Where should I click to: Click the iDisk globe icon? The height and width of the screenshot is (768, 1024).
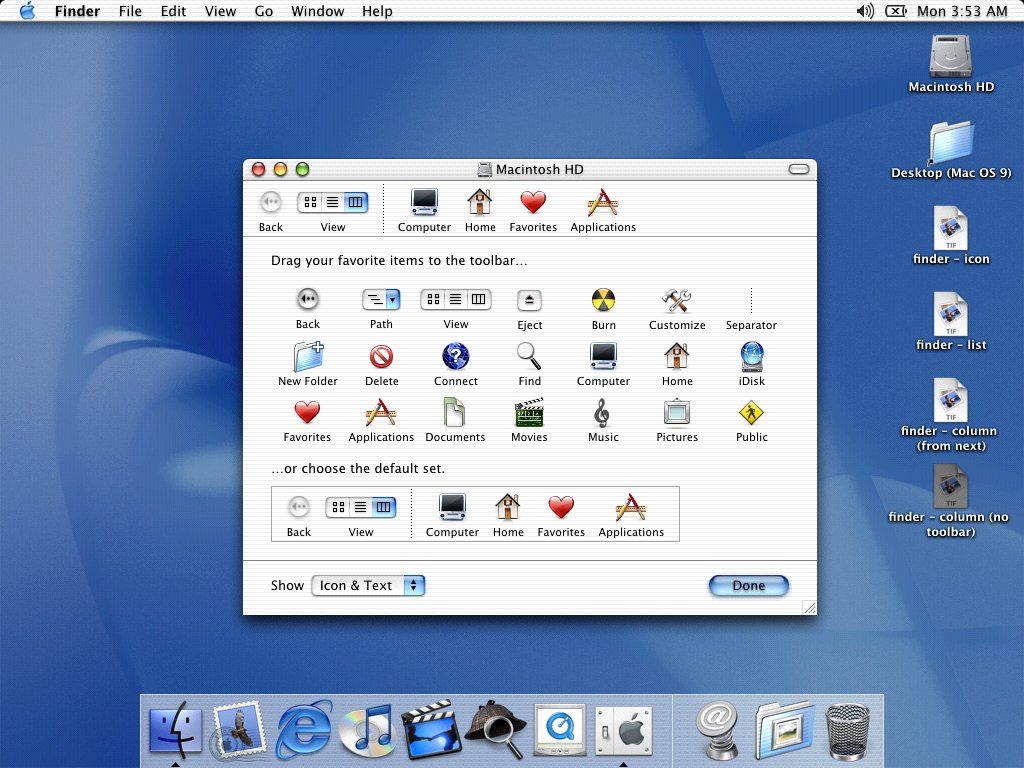[x=751, y=356]
